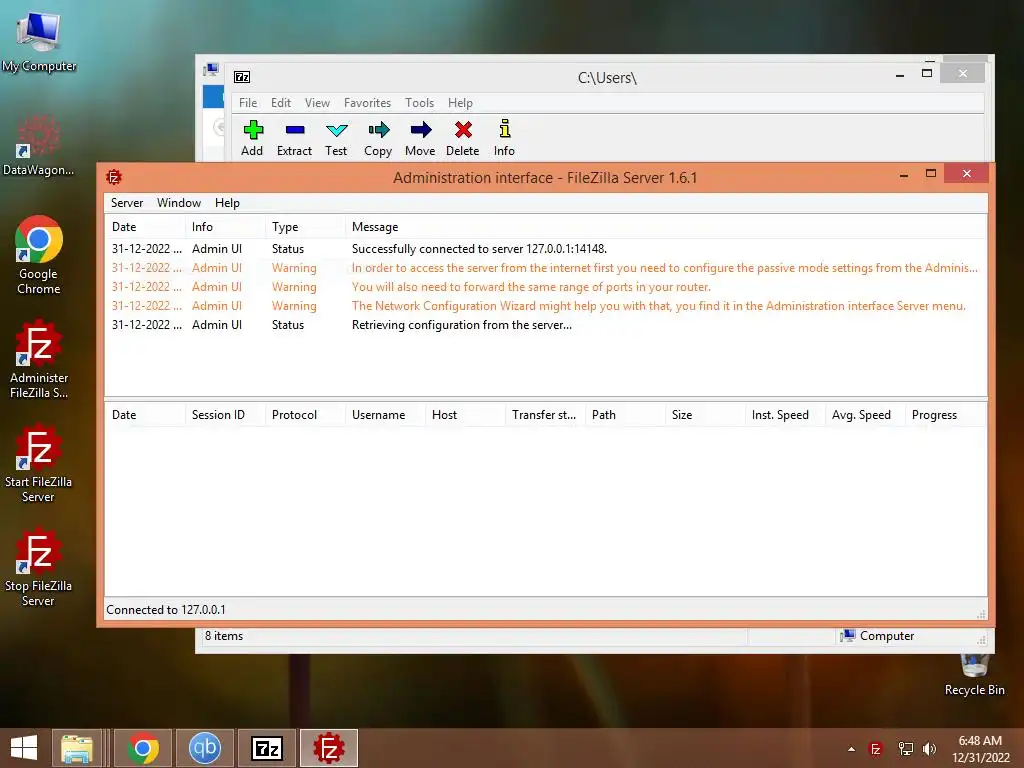Screen dimensions: 1024x768
Task: Select the 'Successfully connected to server' log row
Action: (545, 249)
